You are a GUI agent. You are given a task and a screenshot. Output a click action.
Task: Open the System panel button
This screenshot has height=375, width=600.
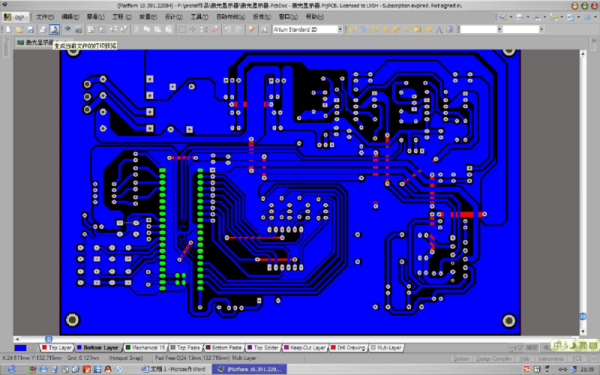click(x=461, y=359)
